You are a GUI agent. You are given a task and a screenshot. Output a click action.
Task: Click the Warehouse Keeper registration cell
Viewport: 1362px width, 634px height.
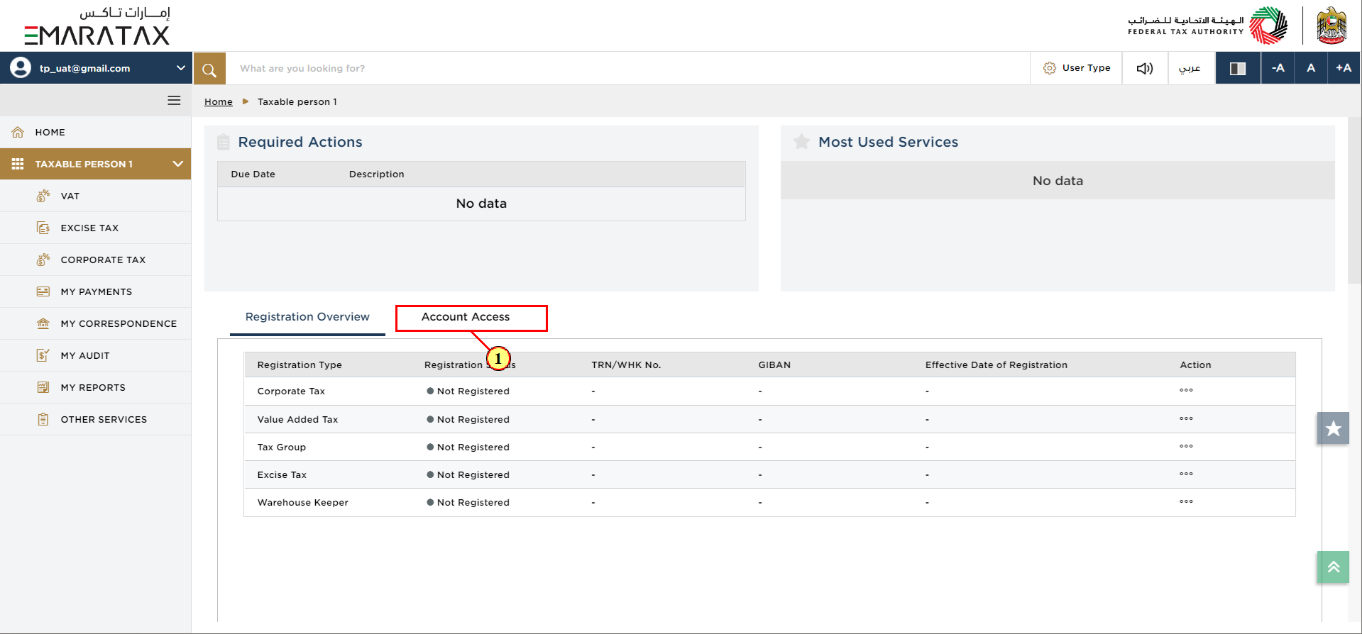click(x=303, y=503)
